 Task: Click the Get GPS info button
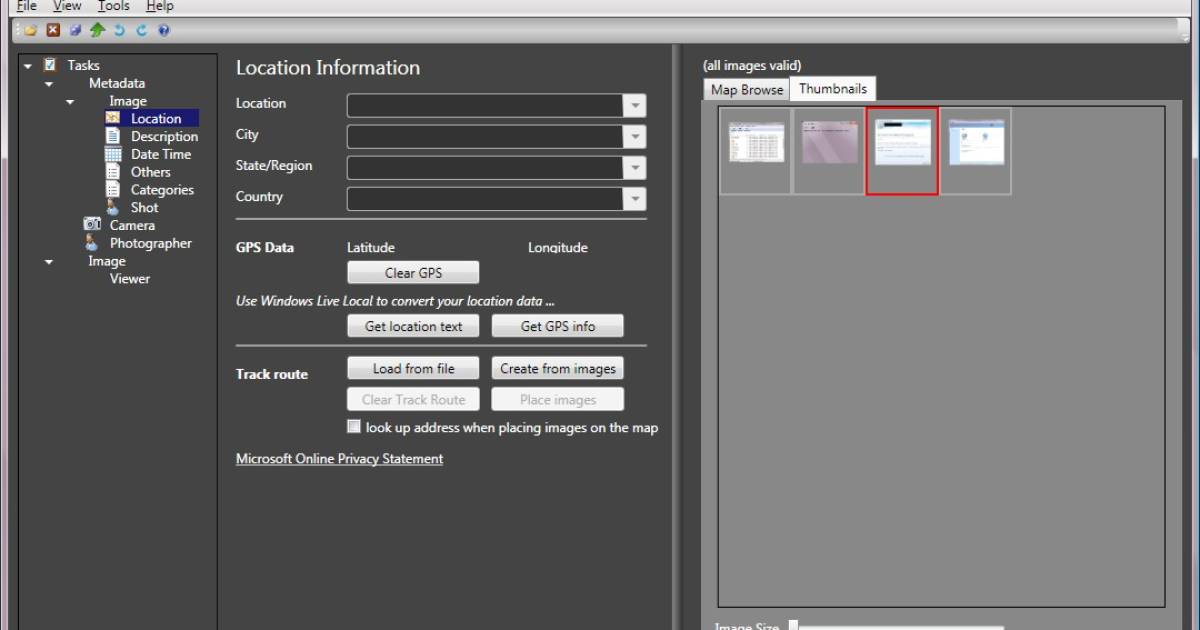[557, 325]
